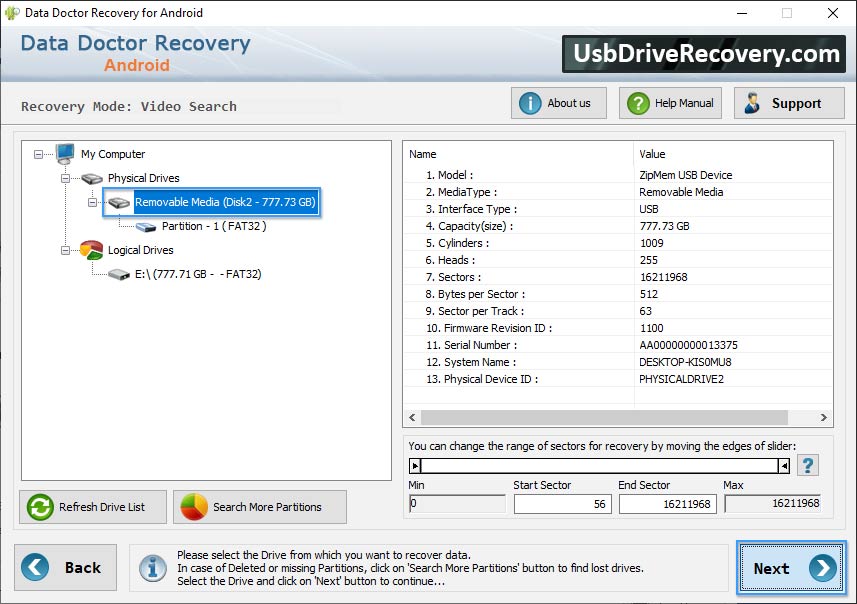Close the Data Doctor Recovery window

tap(832, 13)
